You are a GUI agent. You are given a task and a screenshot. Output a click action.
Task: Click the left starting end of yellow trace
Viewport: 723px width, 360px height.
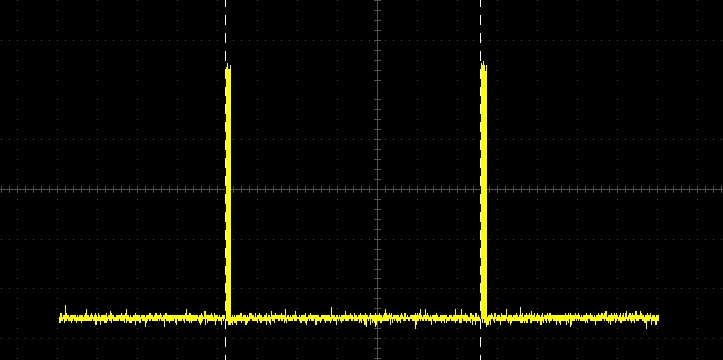(x=61, y=318)
